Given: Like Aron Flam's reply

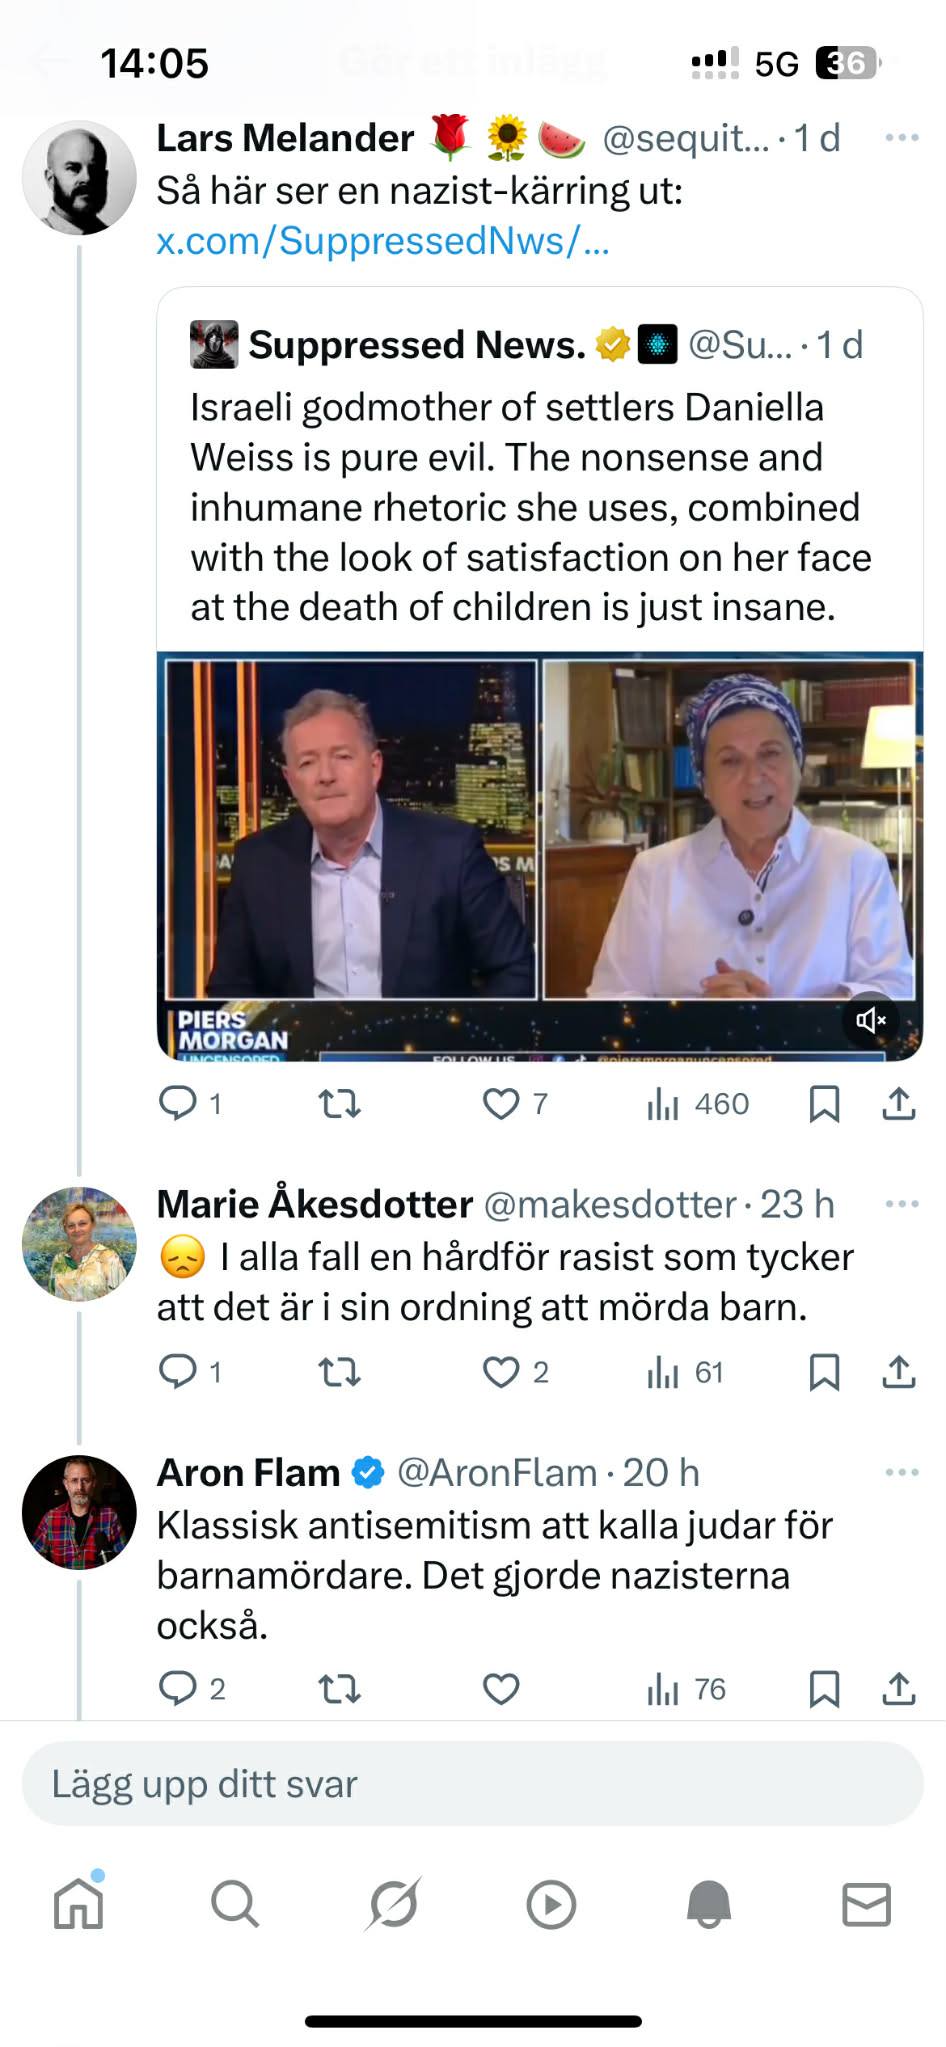Looking at the screenshot, I should pos(501,1689).
